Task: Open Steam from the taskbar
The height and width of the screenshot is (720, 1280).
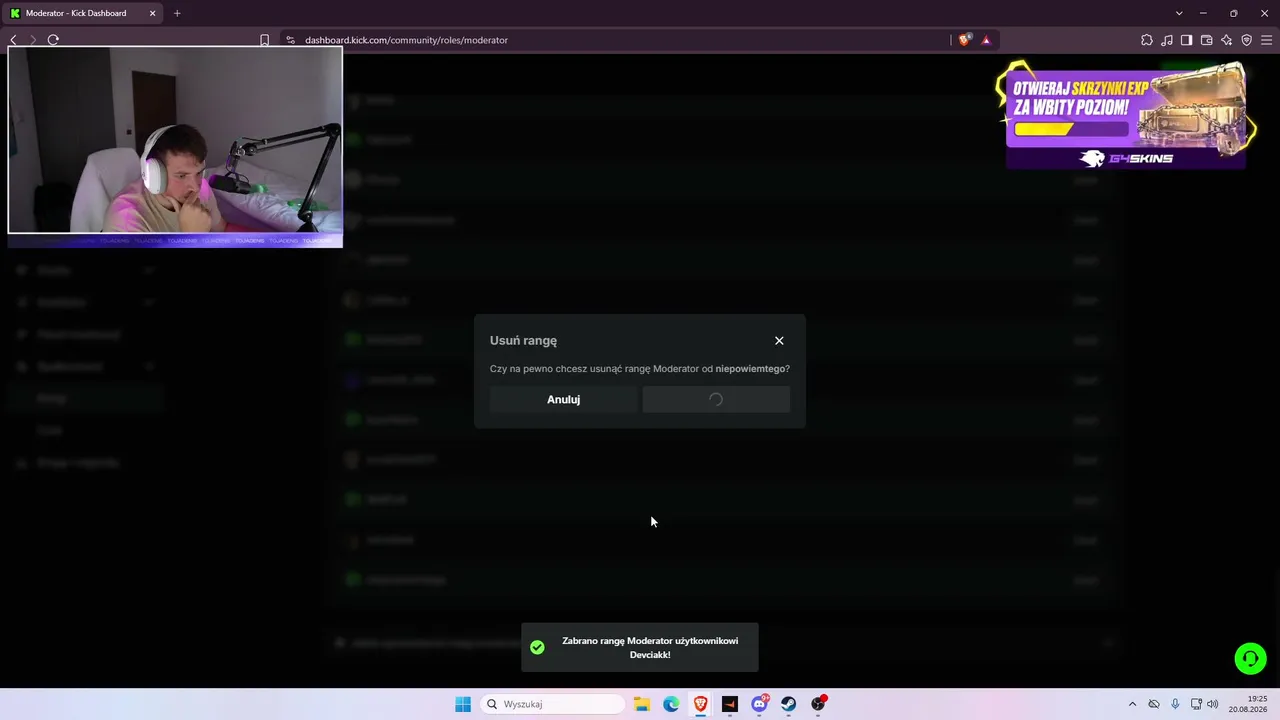Action: [x=789, y=704]
